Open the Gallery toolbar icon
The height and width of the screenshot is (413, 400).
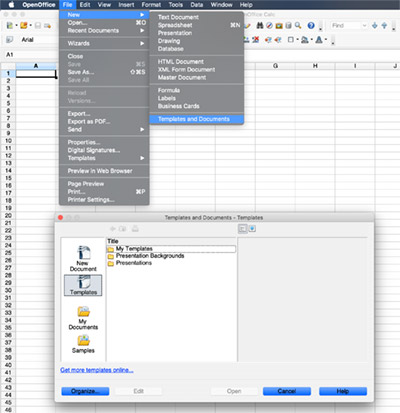click(279, 25)
